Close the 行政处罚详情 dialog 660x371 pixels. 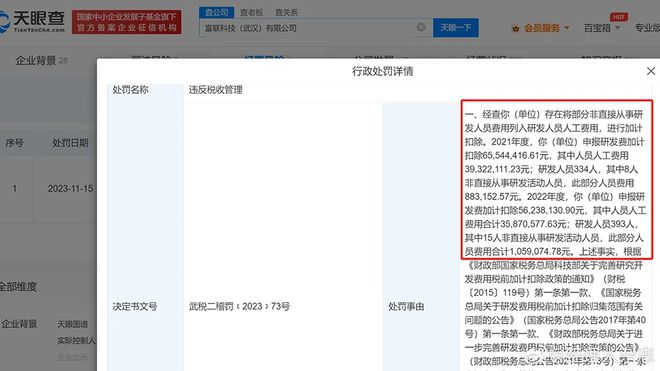tap(651, 71)
